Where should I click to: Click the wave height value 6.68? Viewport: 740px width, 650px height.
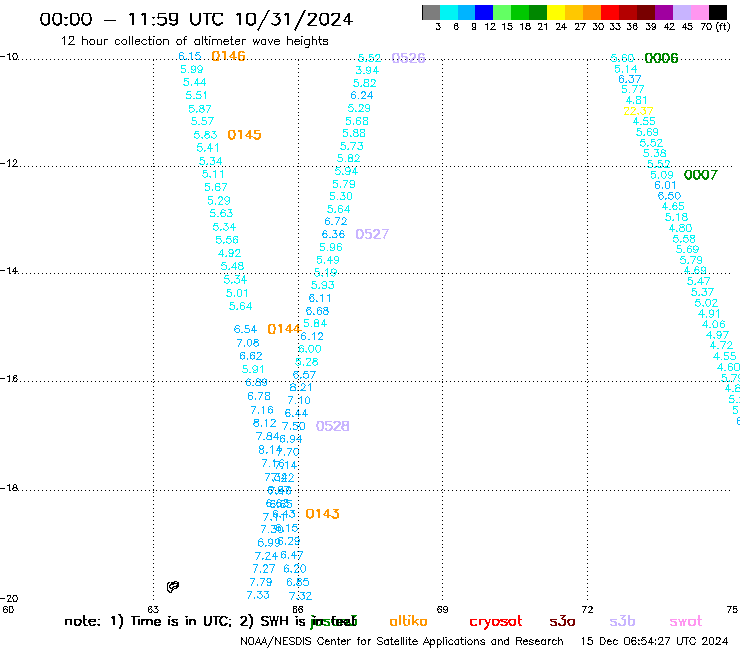[317, 311]
